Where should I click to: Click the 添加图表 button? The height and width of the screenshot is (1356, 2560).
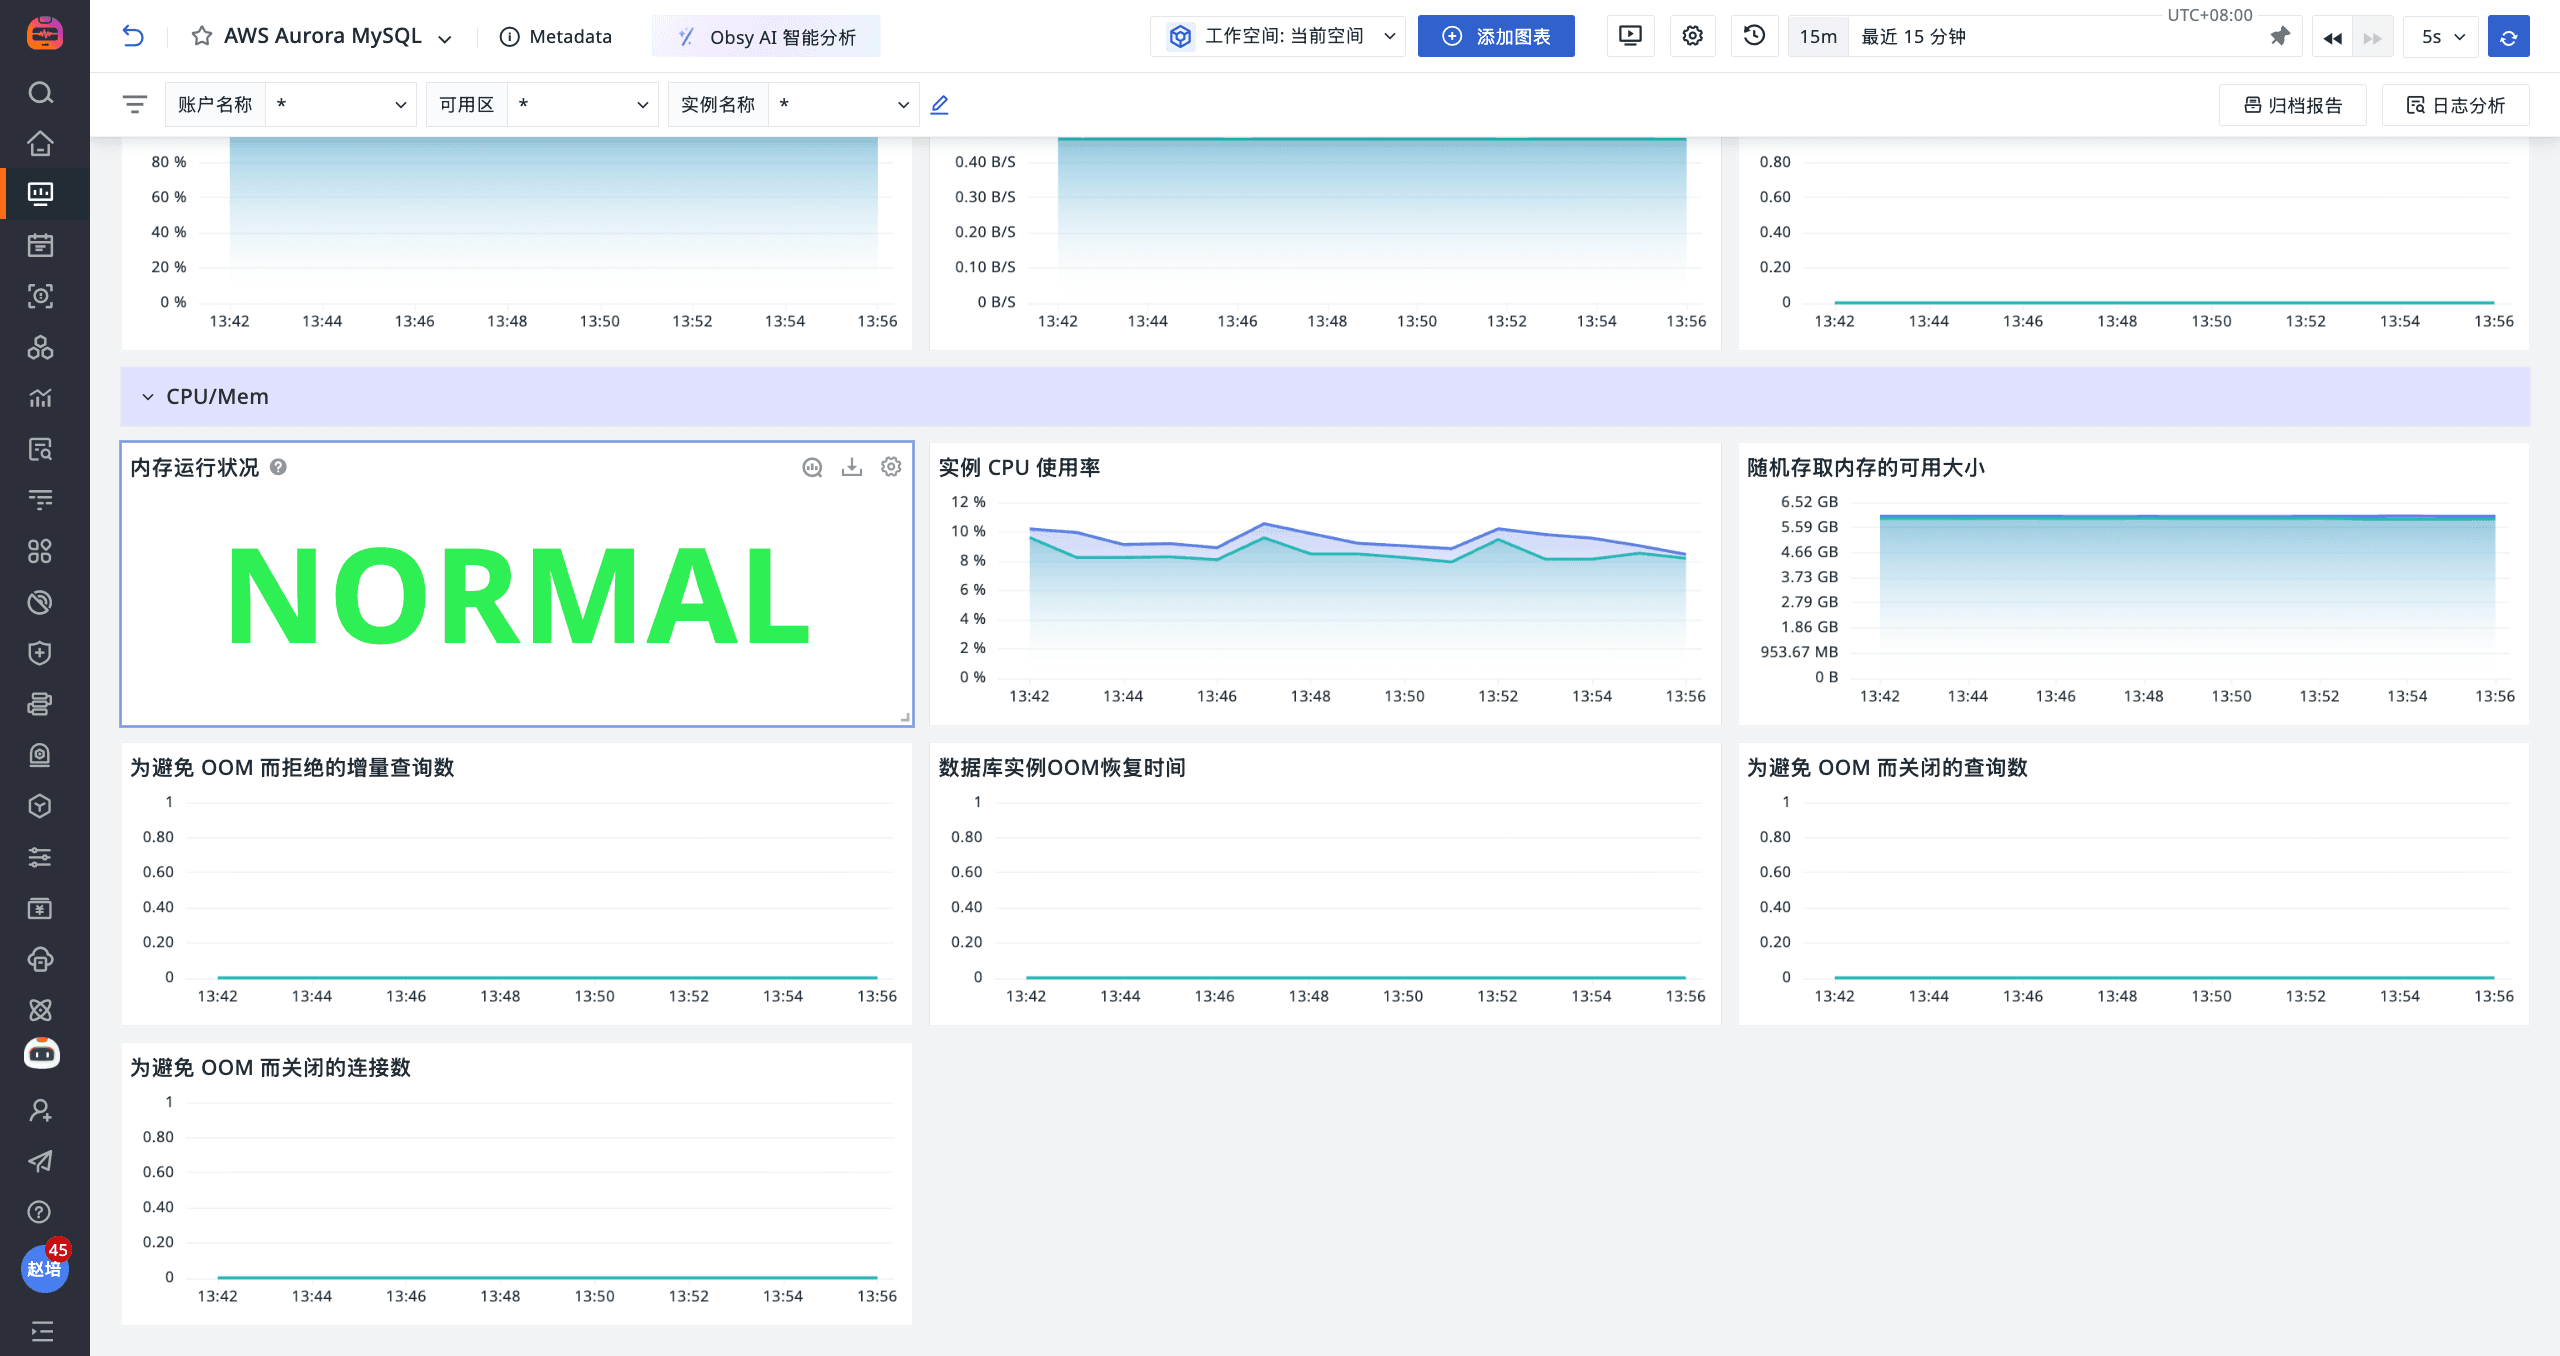[1496, 36]
